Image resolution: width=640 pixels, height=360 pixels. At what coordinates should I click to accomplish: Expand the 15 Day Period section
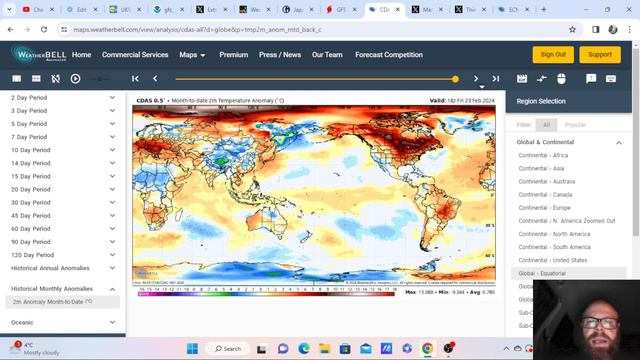click(x=63, y=176)
